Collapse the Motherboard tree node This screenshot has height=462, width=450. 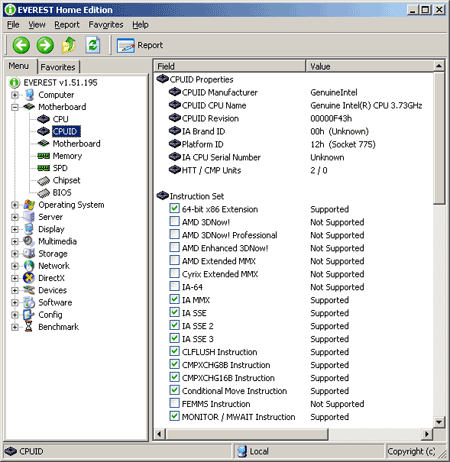pyautogui.click(x=15, y=107)
